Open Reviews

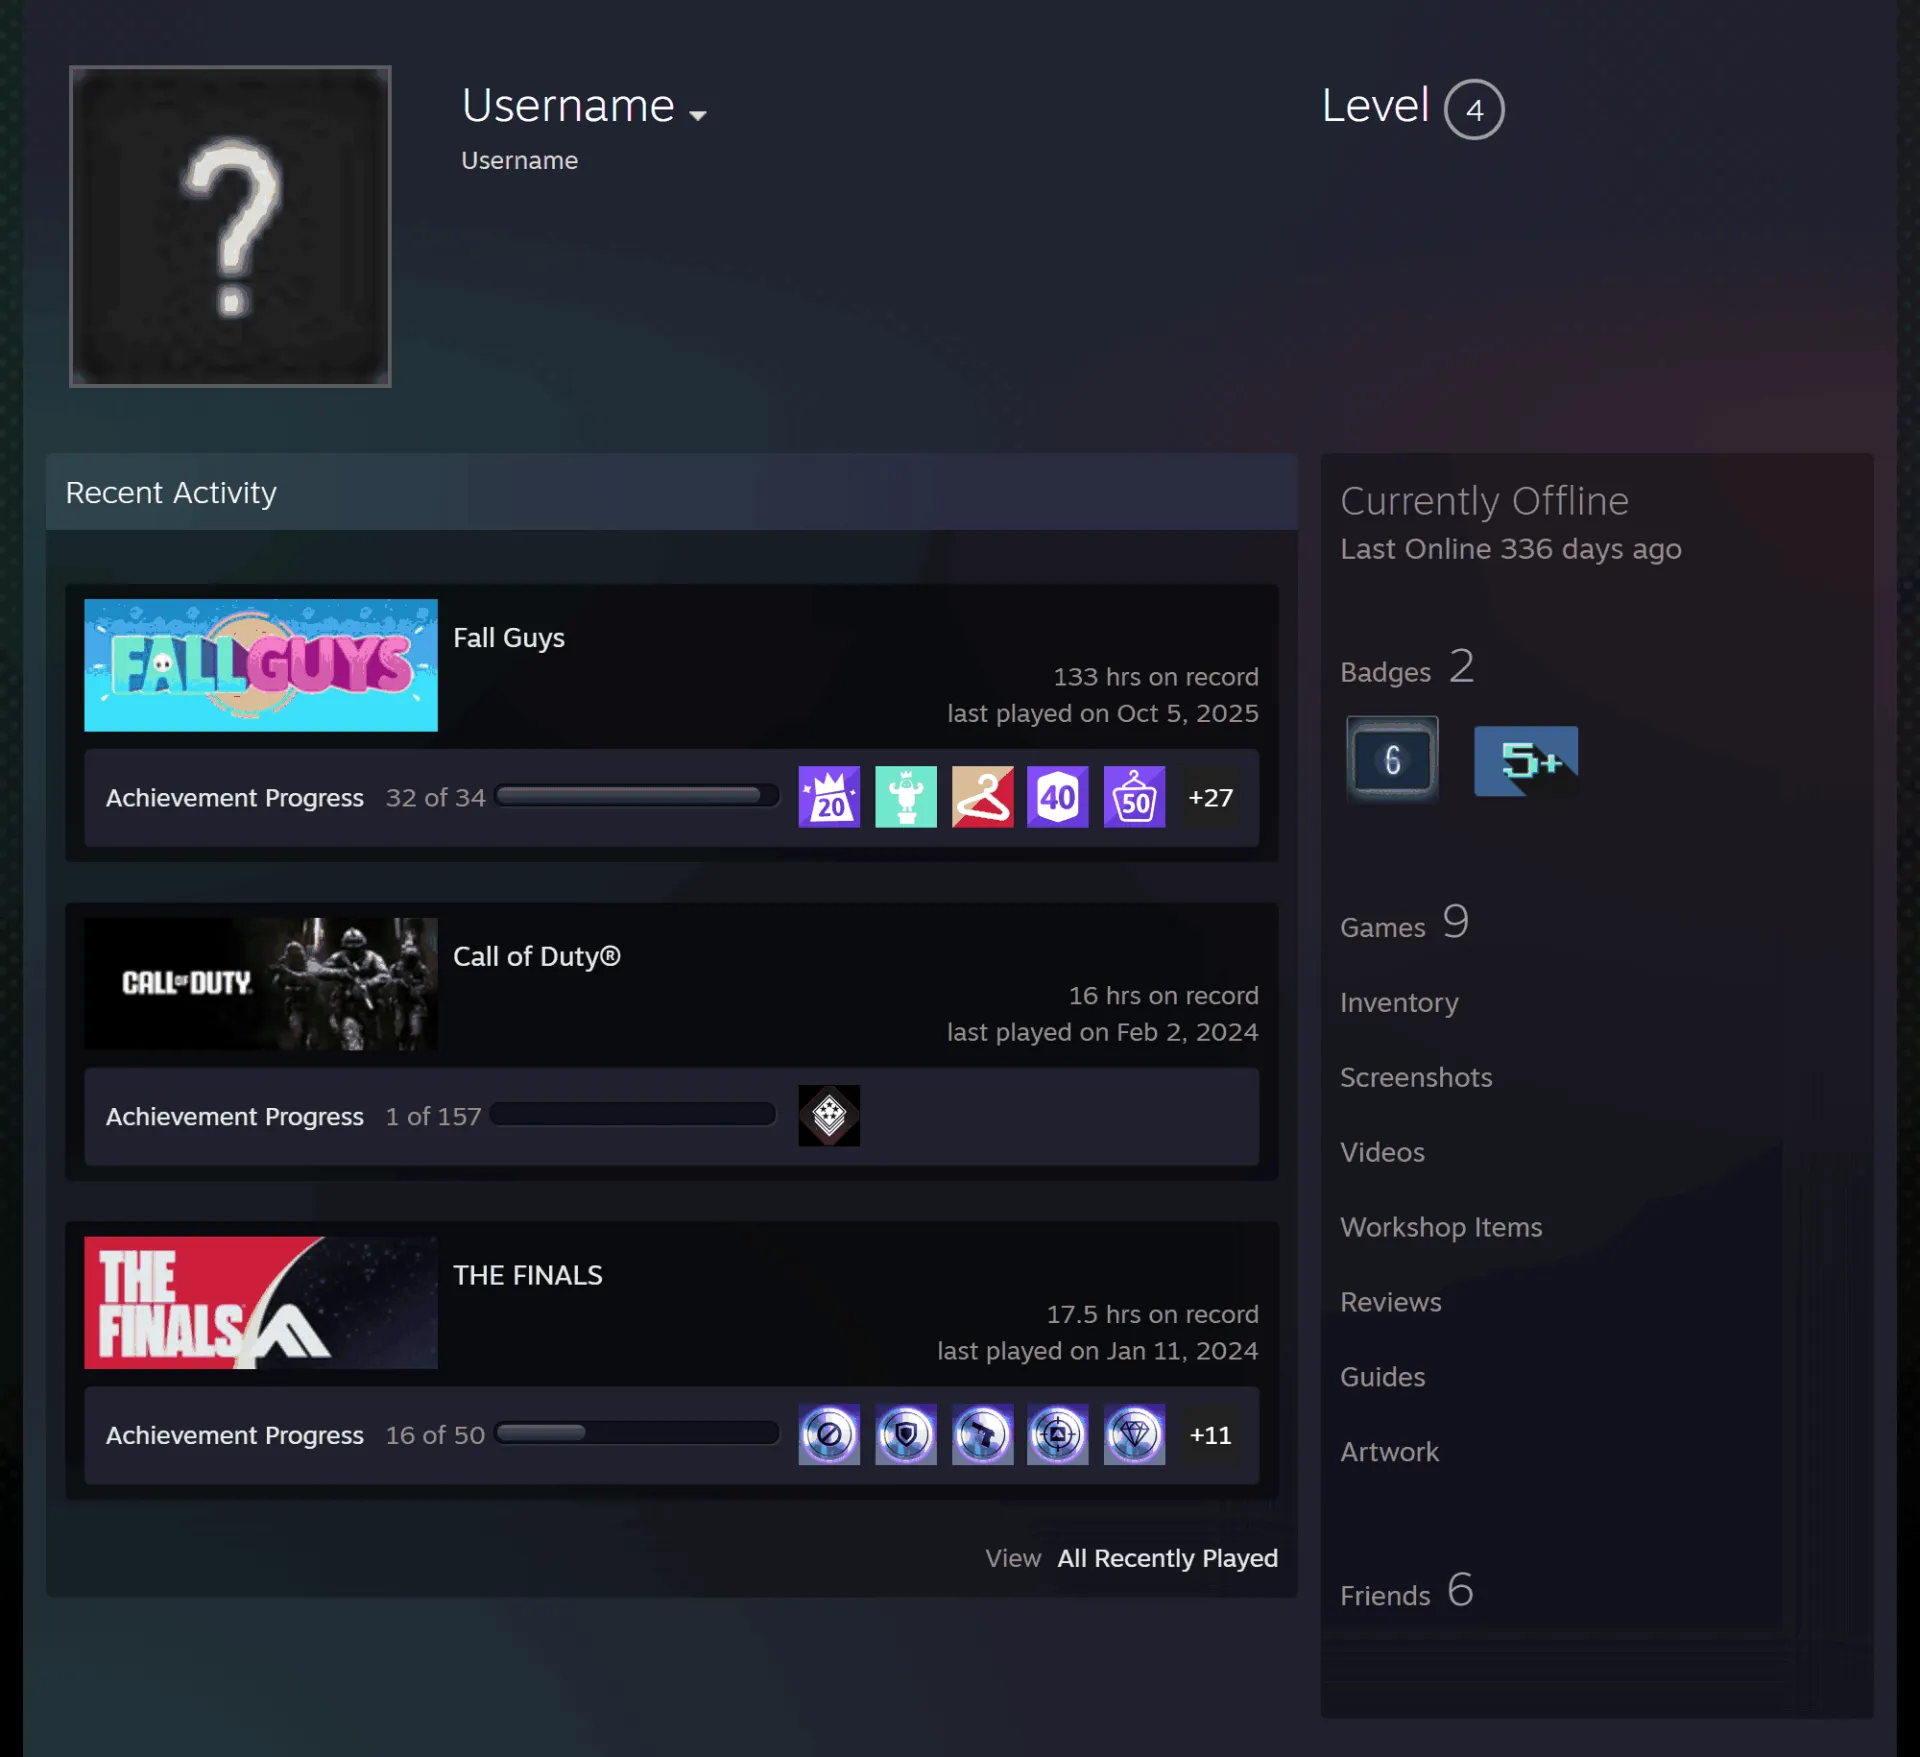tap(1391, 1302)
